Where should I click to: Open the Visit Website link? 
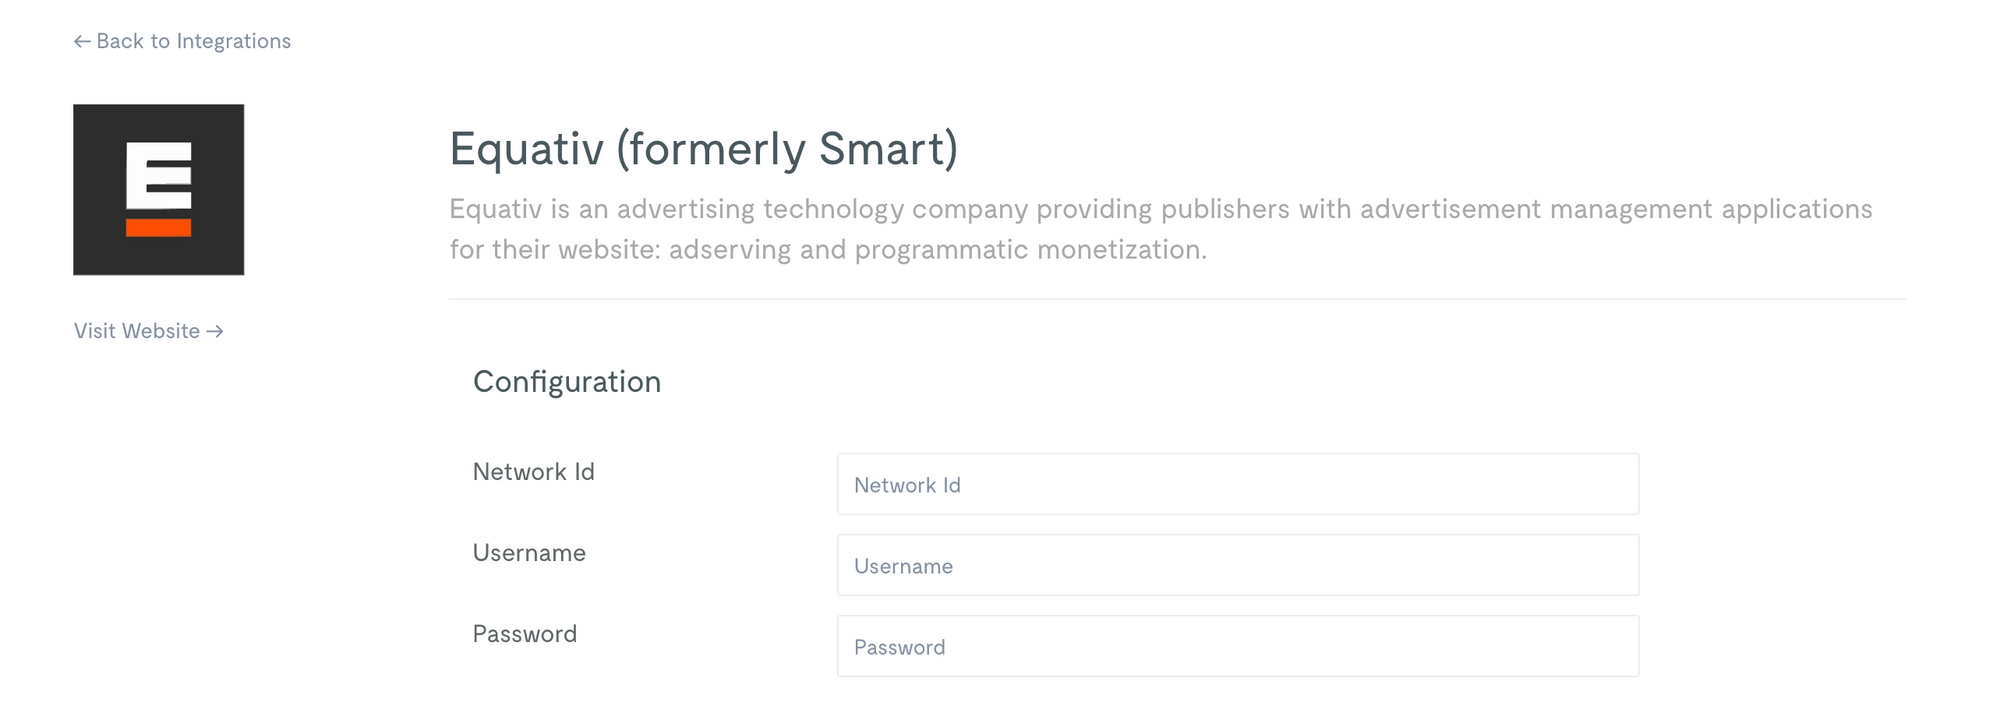pyautogui.click(x=148, y=332)
